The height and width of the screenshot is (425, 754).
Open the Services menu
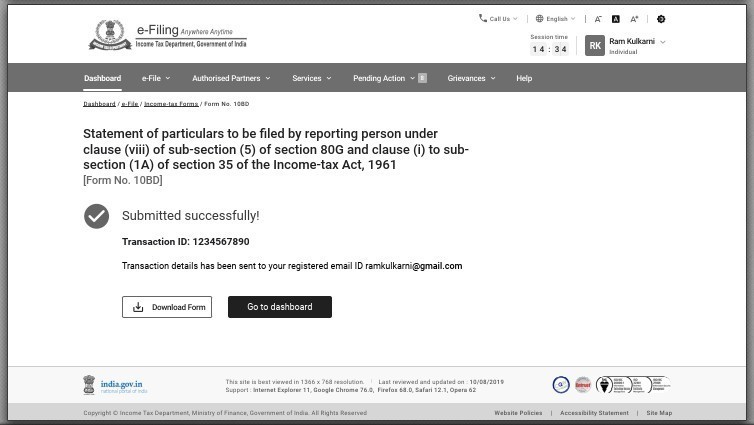point(311,78)
